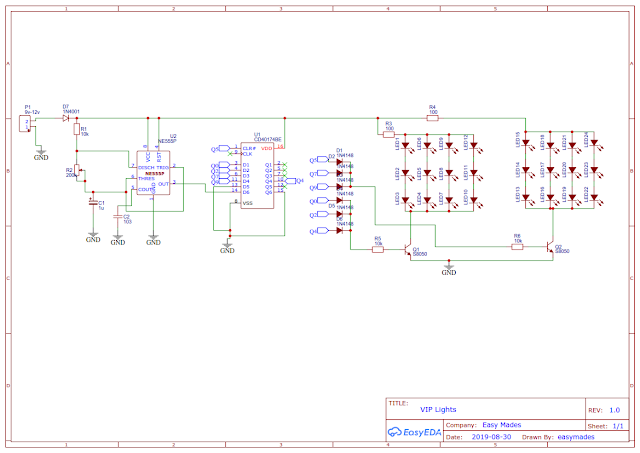Screen dimensions: 640x453
Task: Select the topmost 1N4148 diode D1
Action: tap(339, 162)
